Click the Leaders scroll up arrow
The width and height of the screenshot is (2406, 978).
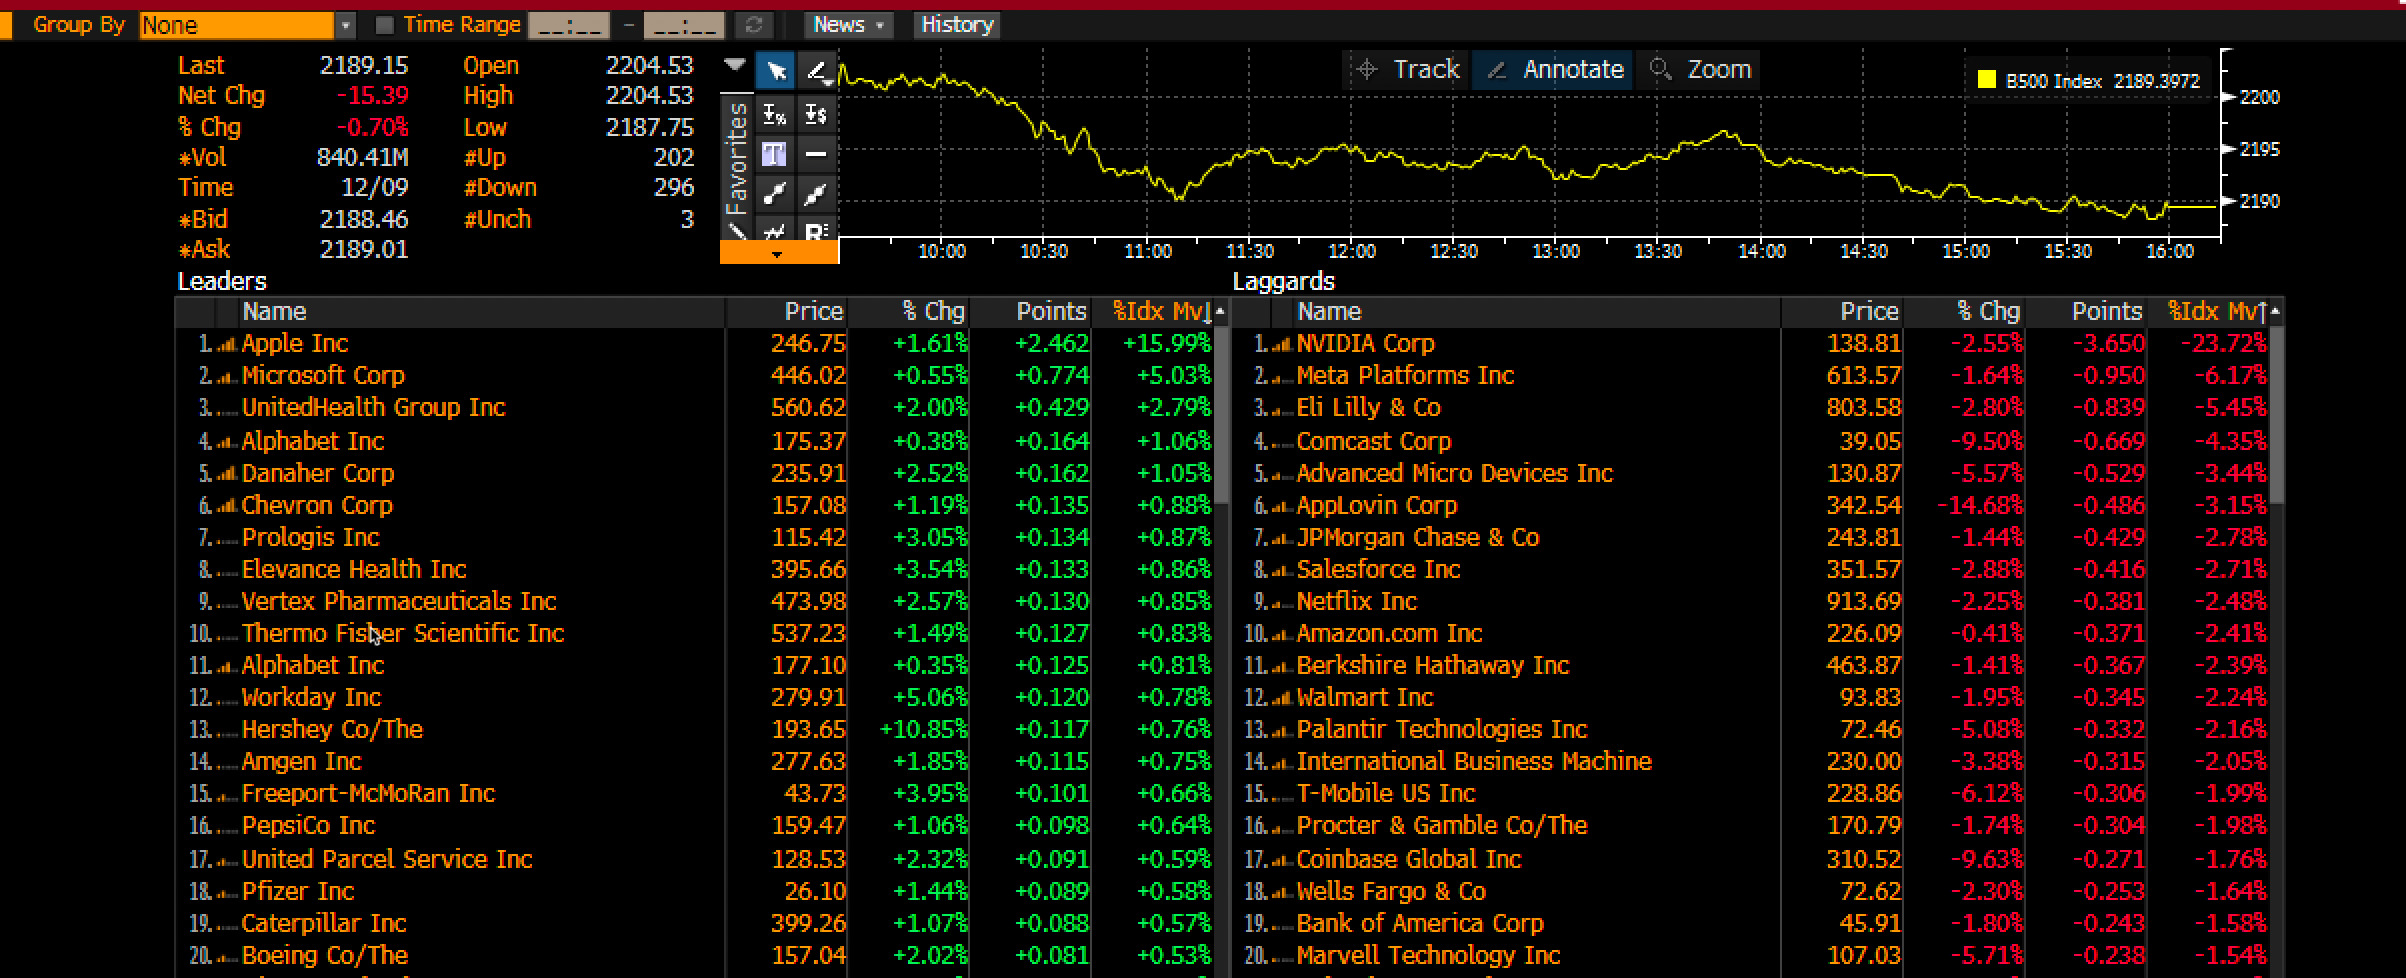tap(1220, 312)
